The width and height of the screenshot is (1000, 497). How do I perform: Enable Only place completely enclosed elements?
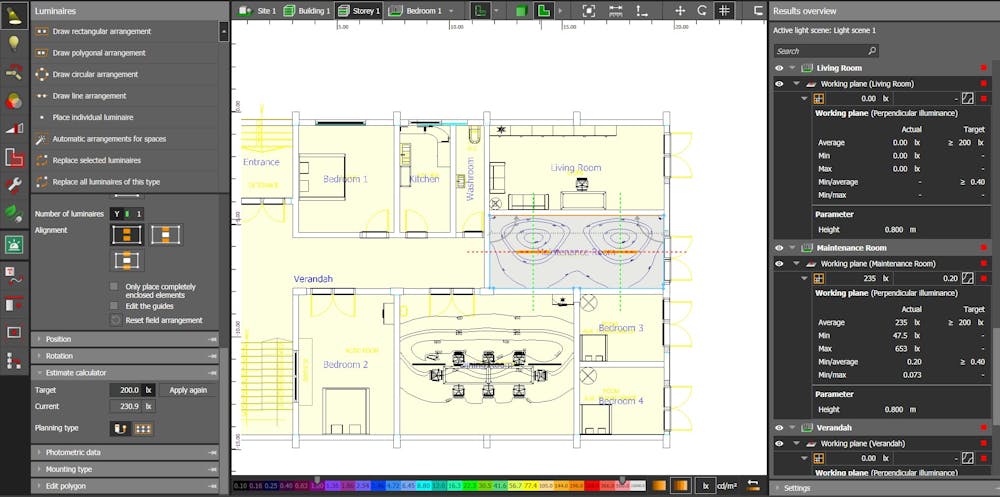[115, 287]
